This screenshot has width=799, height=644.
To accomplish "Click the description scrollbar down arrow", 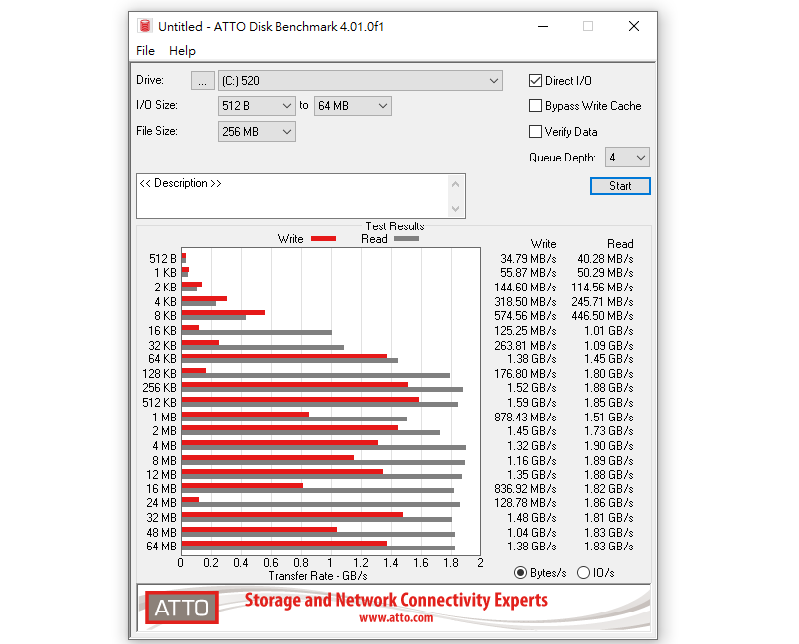I will point(456,208).
